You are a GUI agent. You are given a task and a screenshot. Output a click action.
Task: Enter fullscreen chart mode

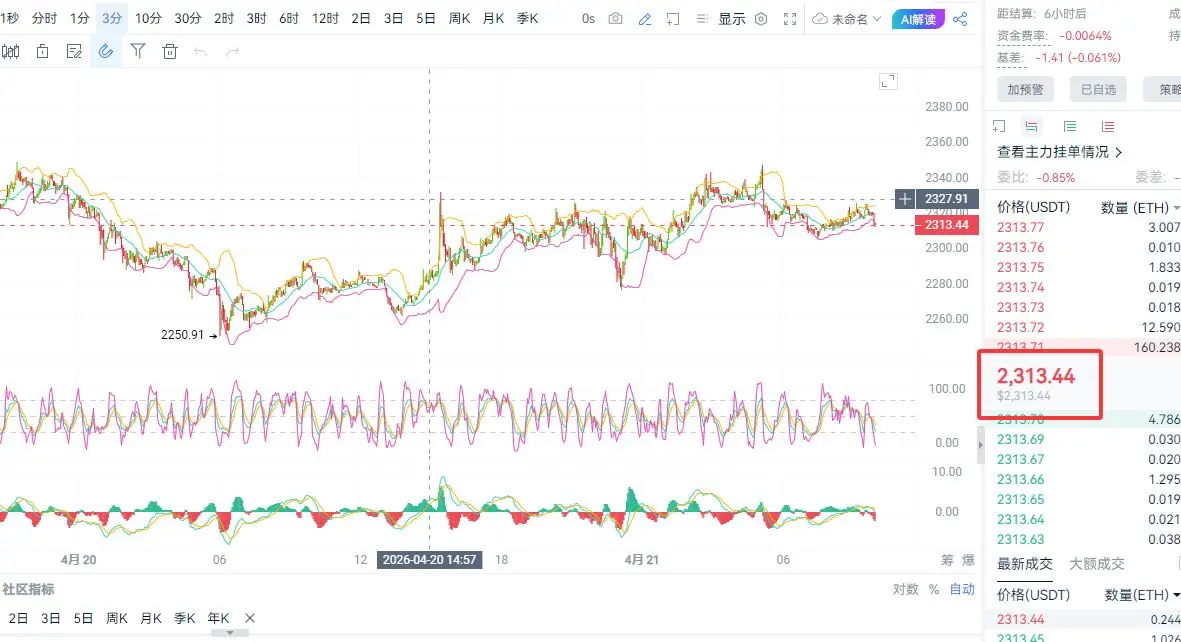tap(789, 19)
